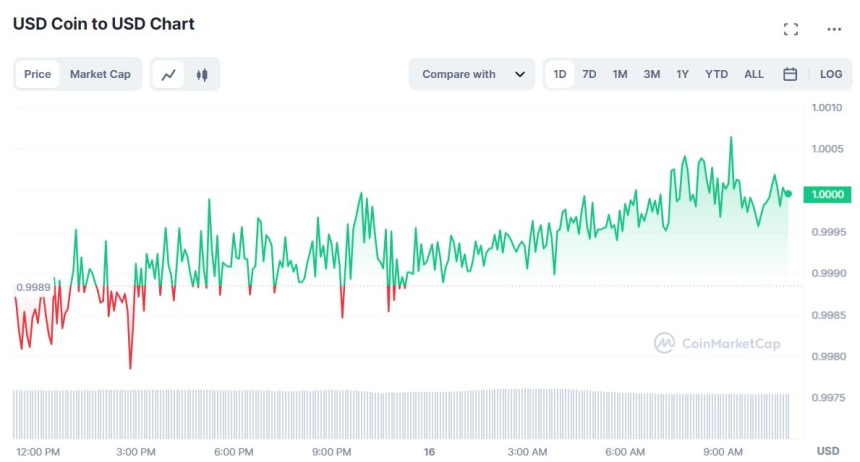860x462 pixels.
Task: Click the volume bars range strip
Action: pos(400,413)
